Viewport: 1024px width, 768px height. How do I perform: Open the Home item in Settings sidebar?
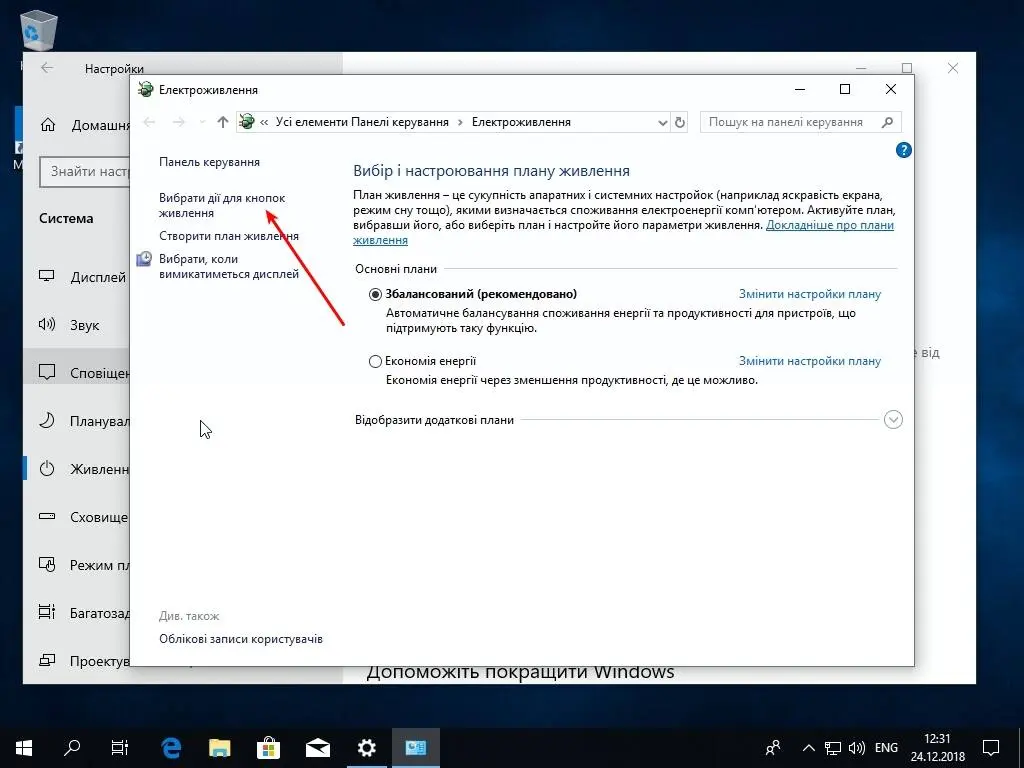click(x=85, y=125)
